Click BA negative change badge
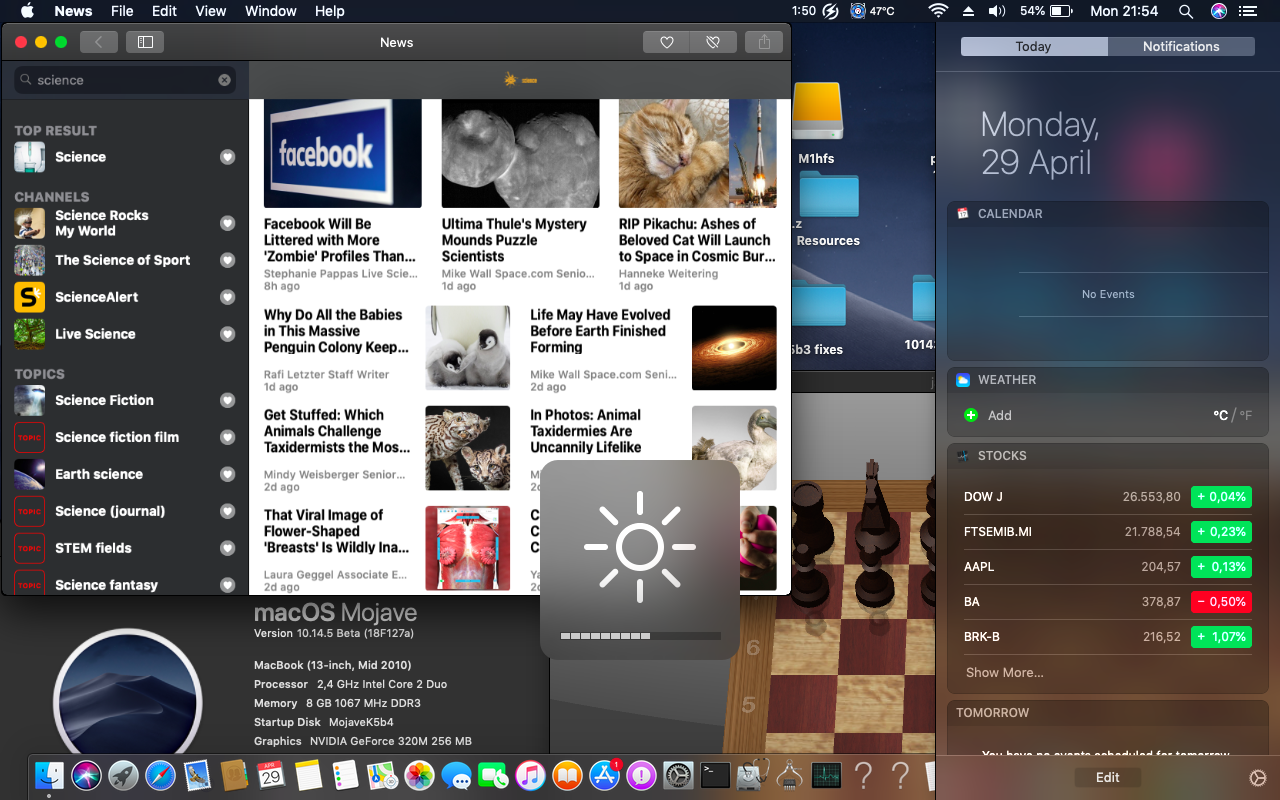The width and height of the screenshot is (1280, 800). click(x=1221, y=601)
